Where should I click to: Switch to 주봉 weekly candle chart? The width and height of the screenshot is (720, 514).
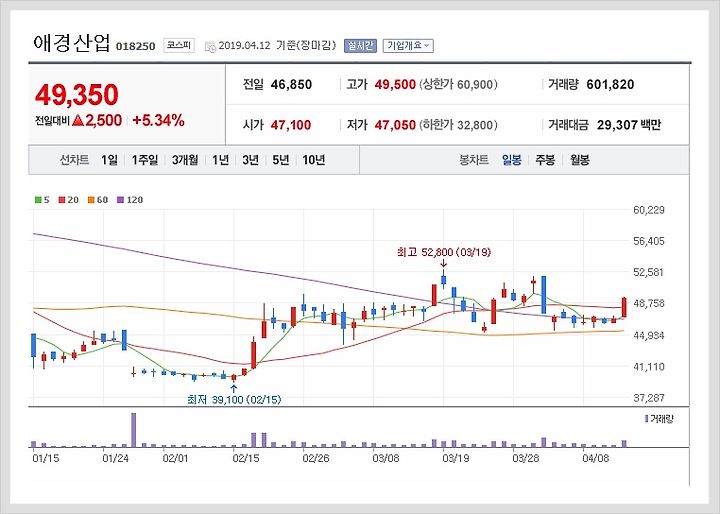tap(545, 160)
